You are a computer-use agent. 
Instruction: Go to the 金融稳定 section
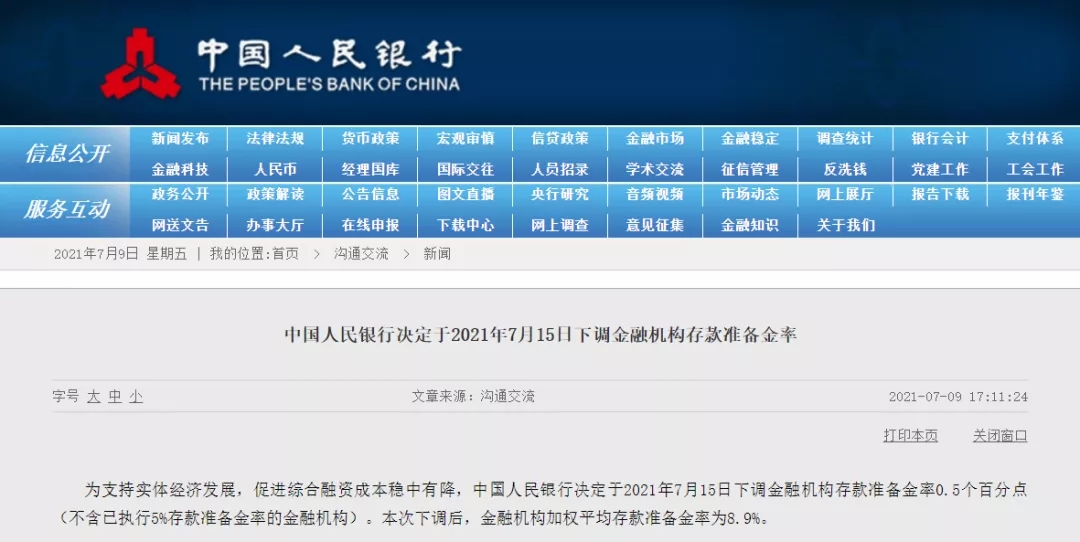click(x=749, y=139)
